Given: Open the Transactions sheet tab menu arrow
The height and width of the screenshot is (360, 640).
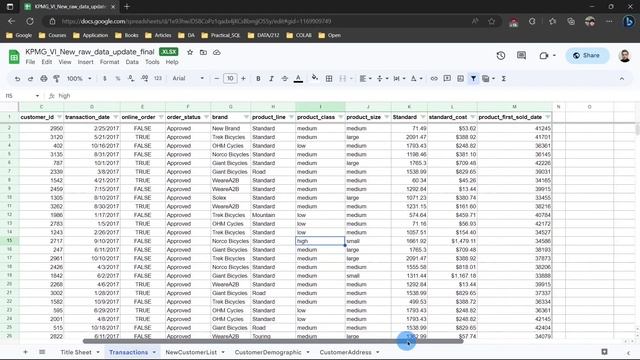Looking at the screenshot, I should click(154, 352).
